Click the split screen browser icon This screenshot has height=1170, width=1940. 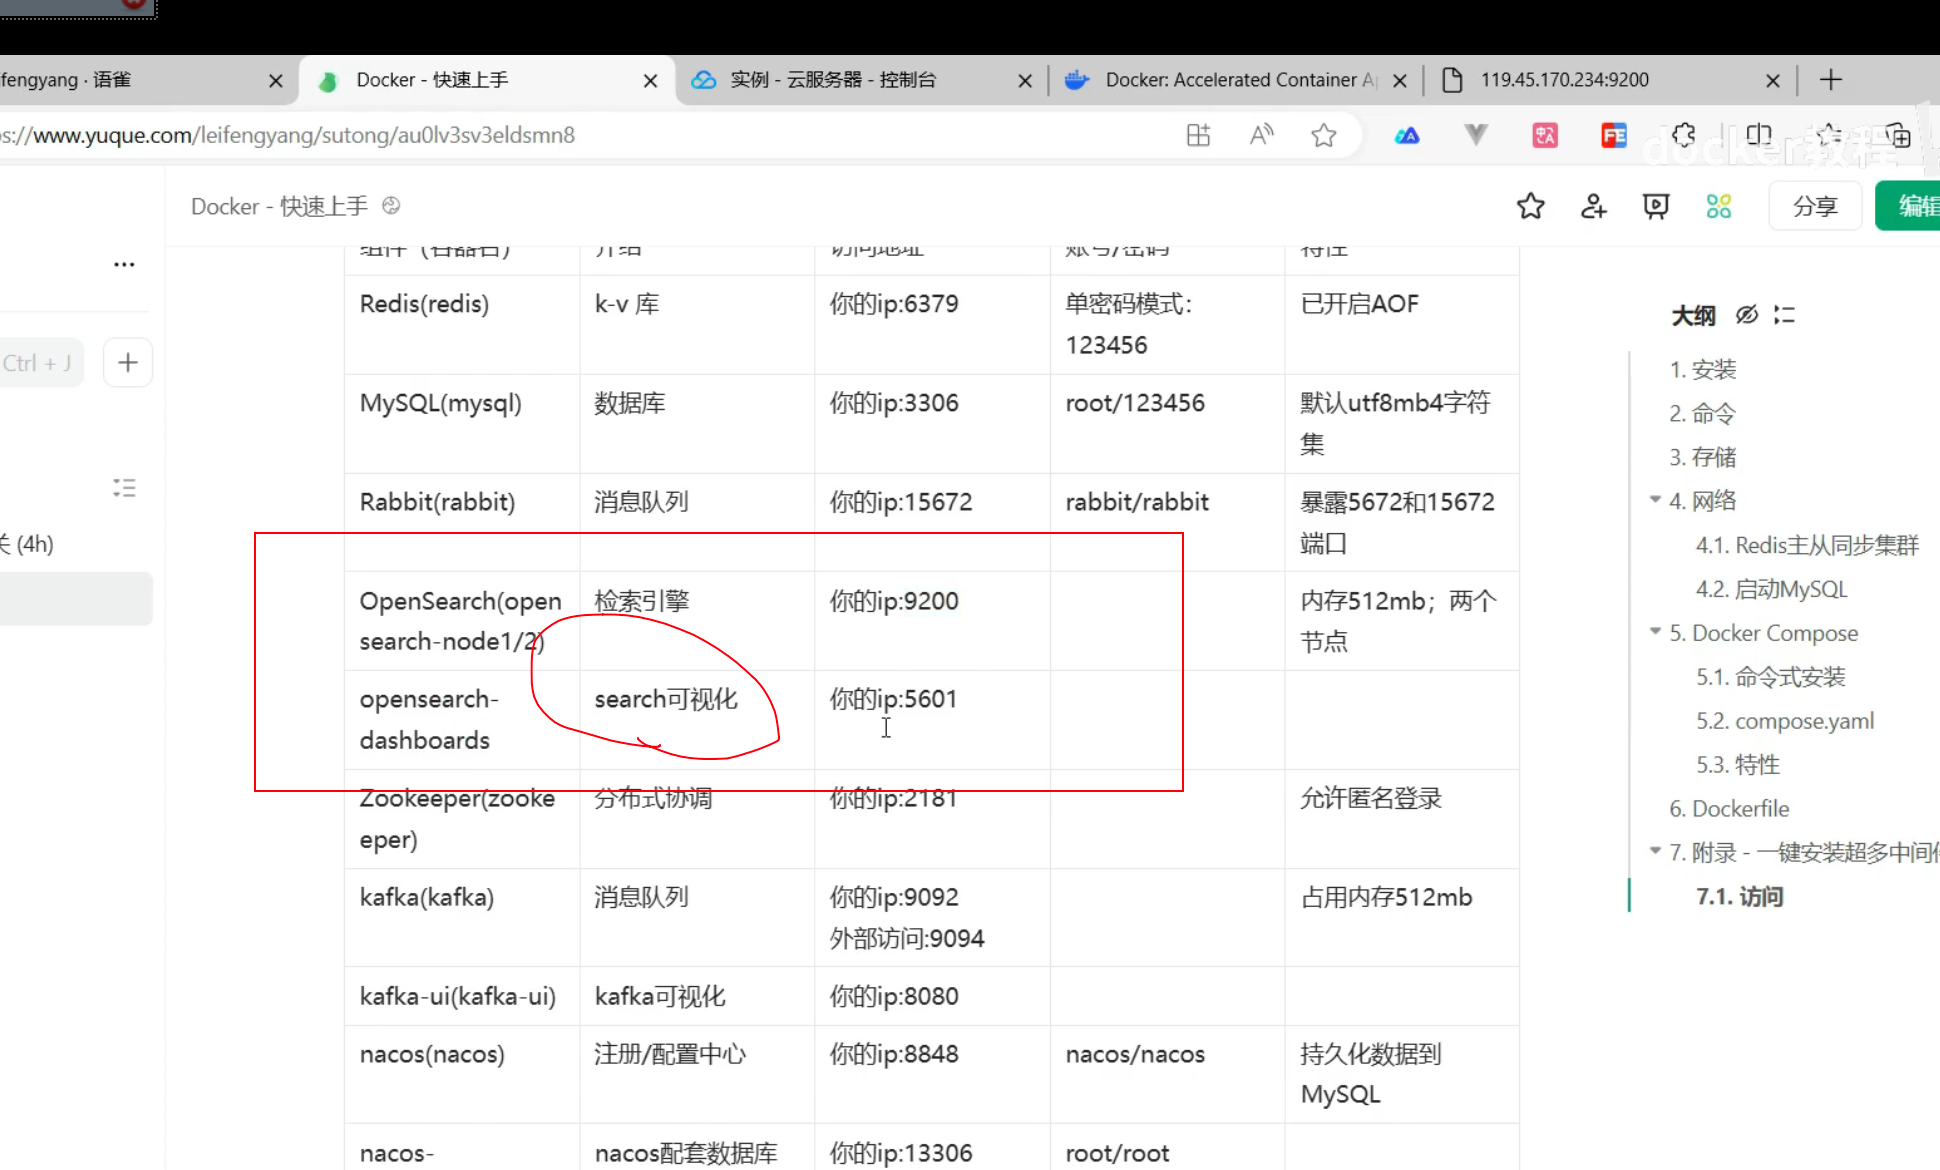click(x=1758, y=135)
